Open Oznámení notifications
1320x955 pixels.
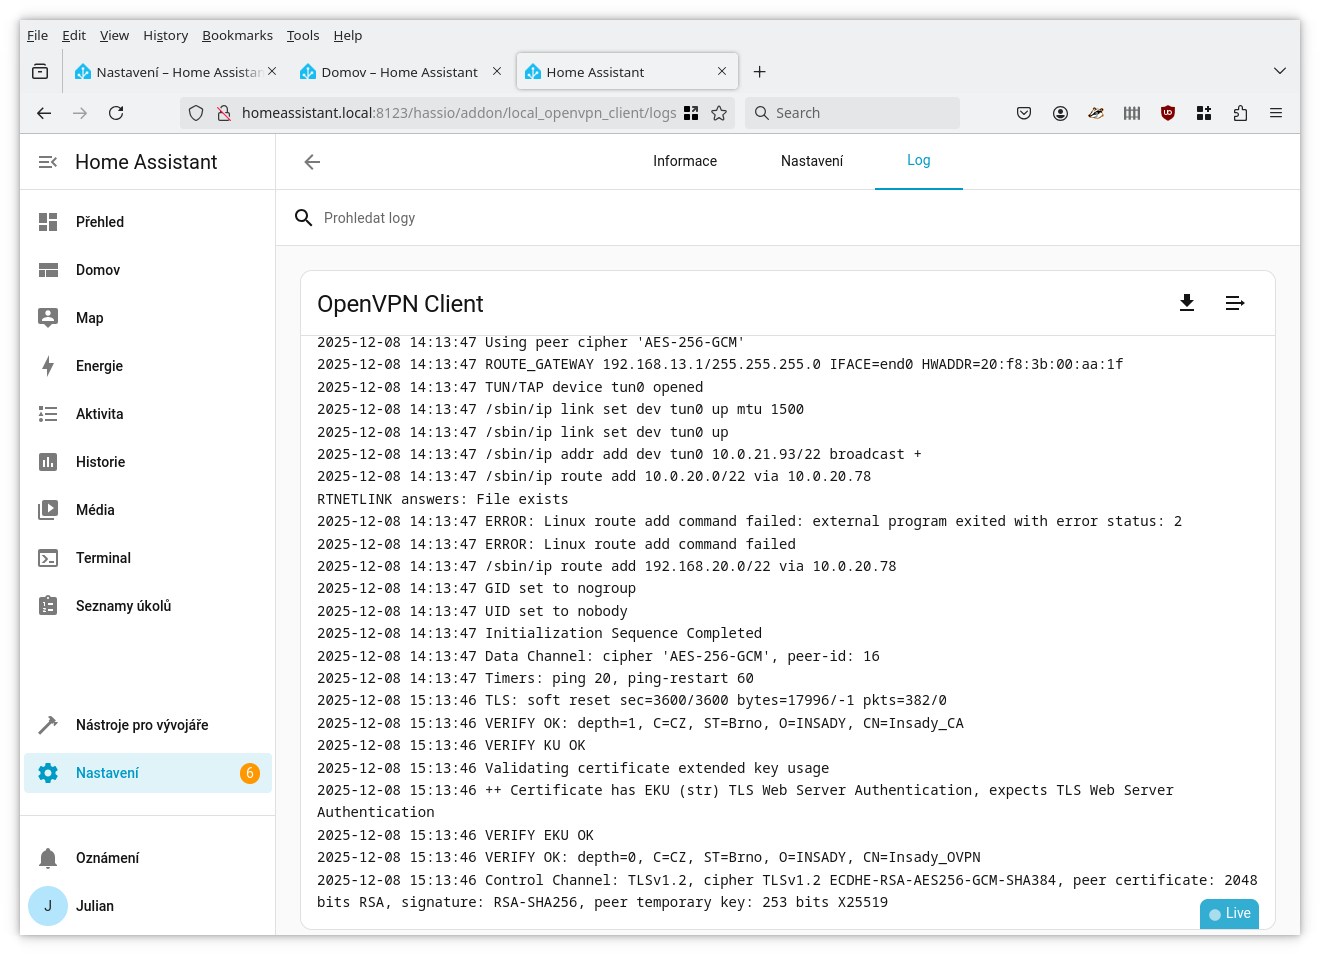[x=148, y=858]
